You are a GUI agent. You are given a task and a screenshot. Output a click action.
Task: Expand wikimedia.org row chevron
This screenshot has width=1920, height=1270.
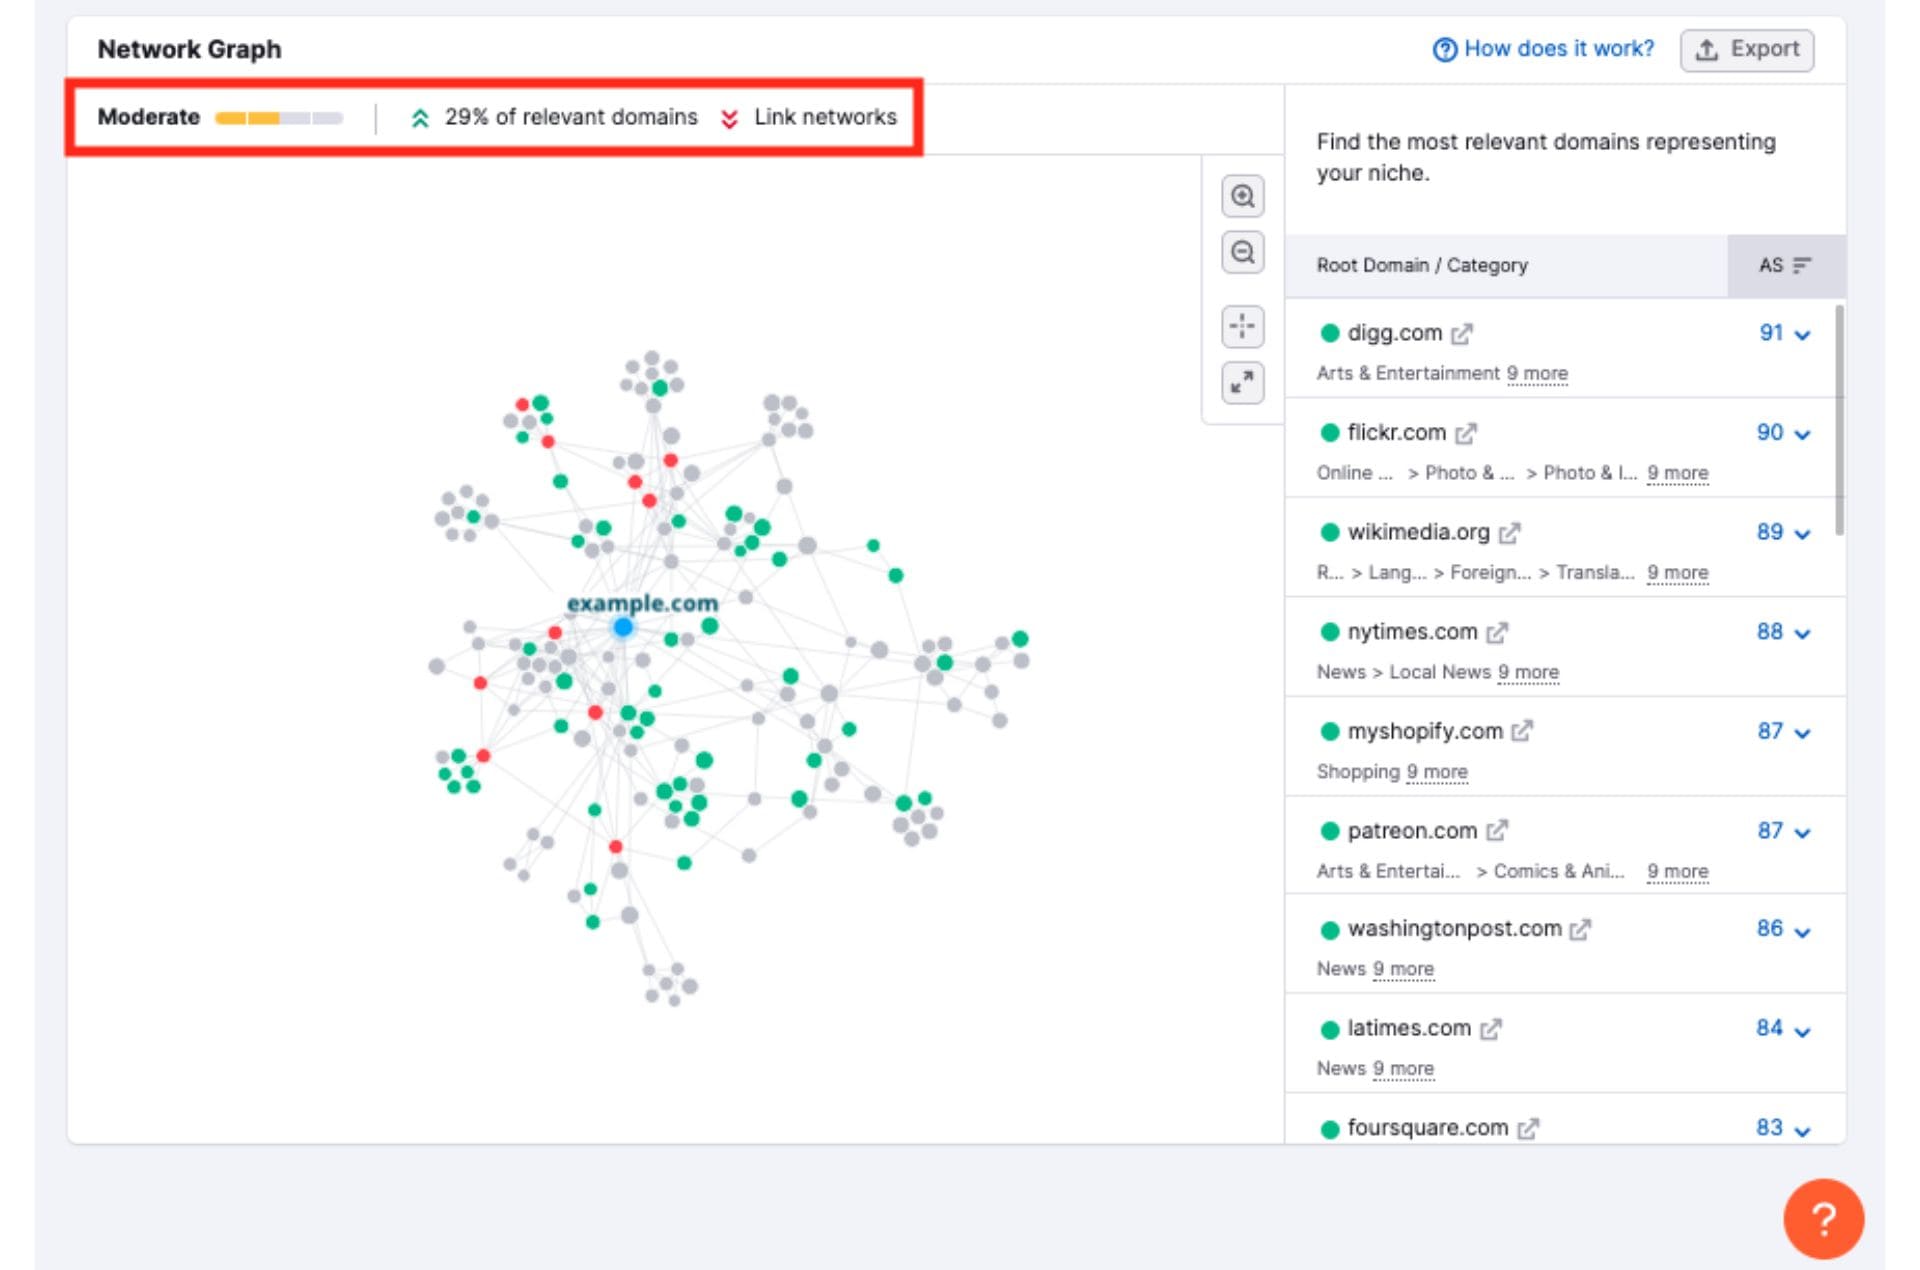coord(1802,534)
